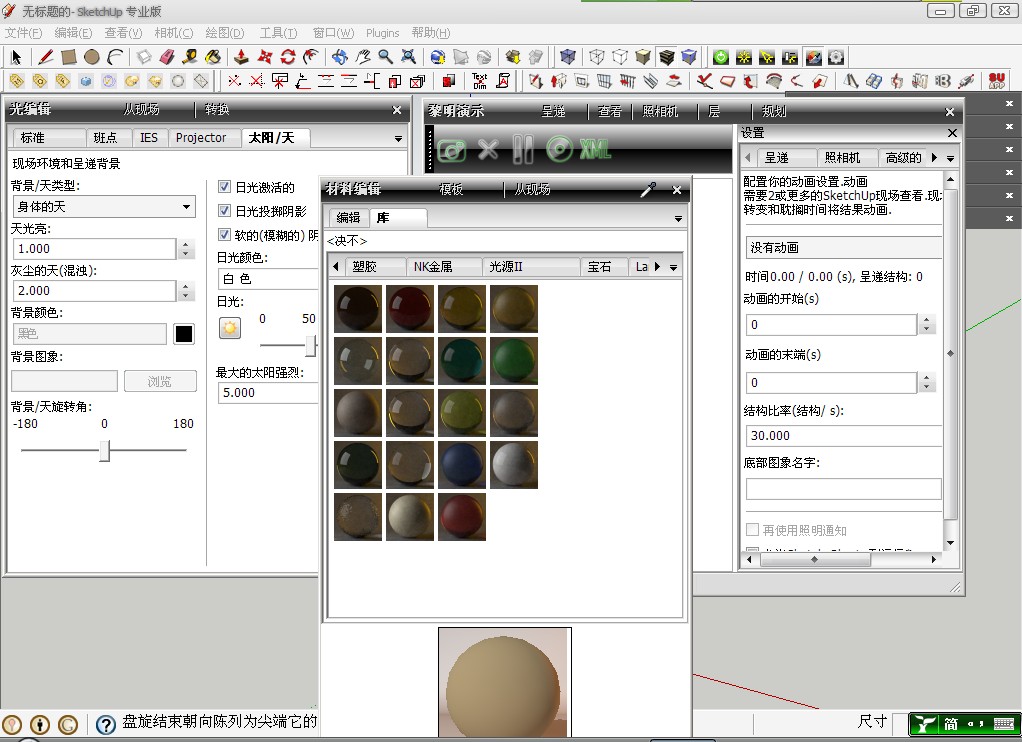This screenshot has width=1022, height=742.
Task: Open the 没有动画 animation dropdown
Action: (x=843, y=248)
